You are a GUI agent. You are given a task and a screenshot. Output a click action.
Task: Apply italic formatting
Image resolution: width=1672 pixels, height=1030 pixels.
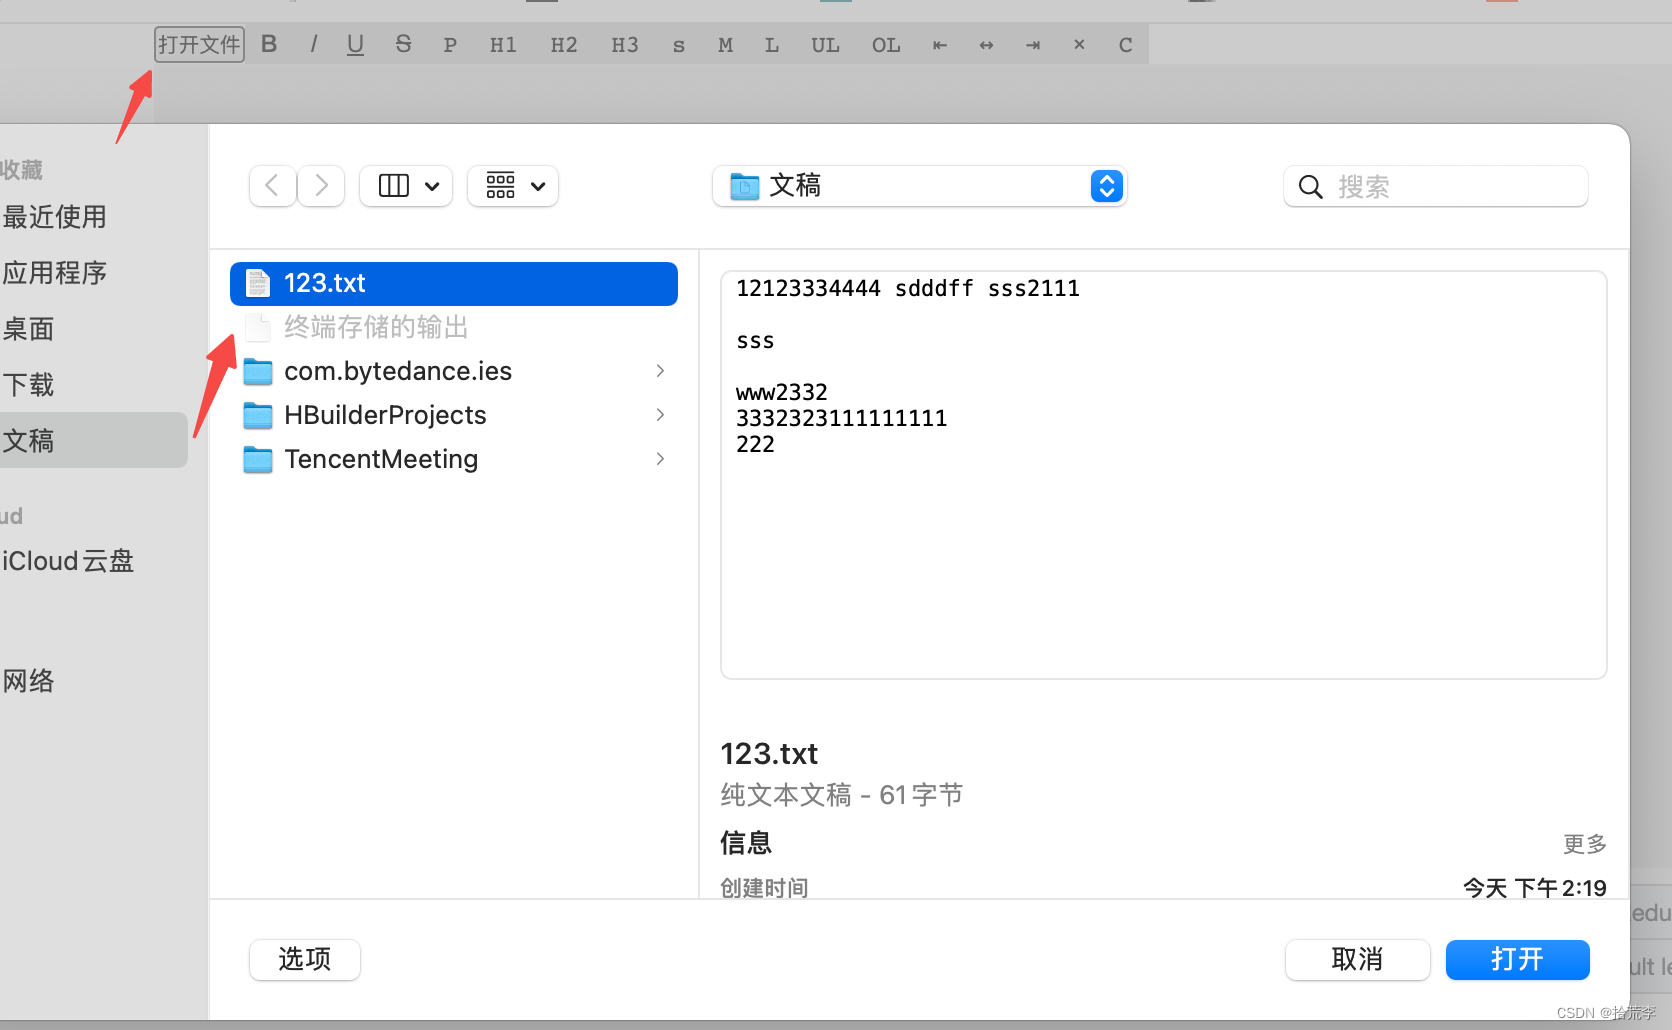313,44
